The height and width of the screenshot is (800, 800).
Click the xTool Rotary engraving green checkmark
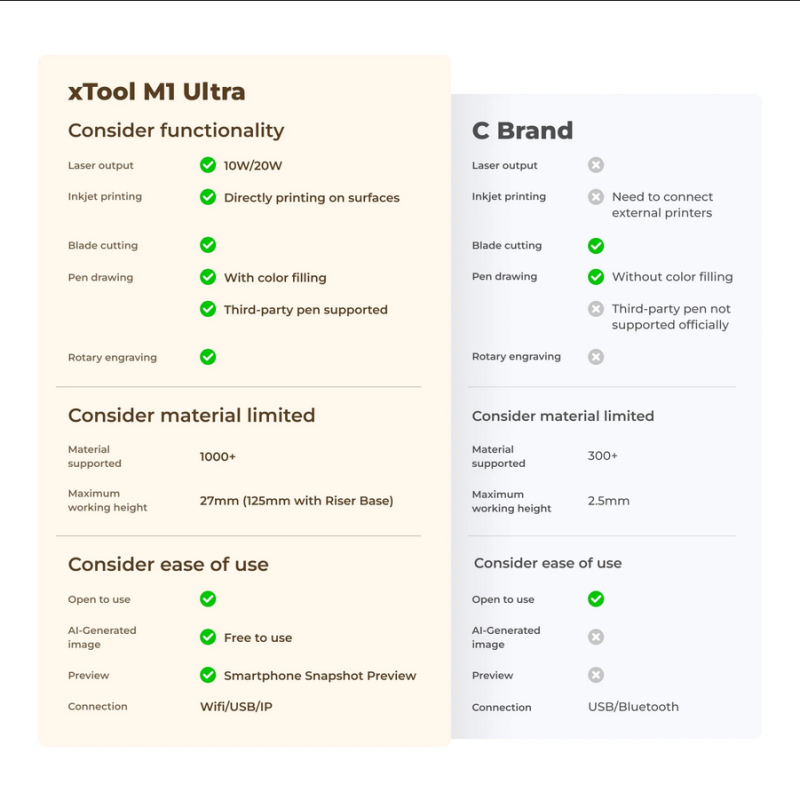[208, 357]
